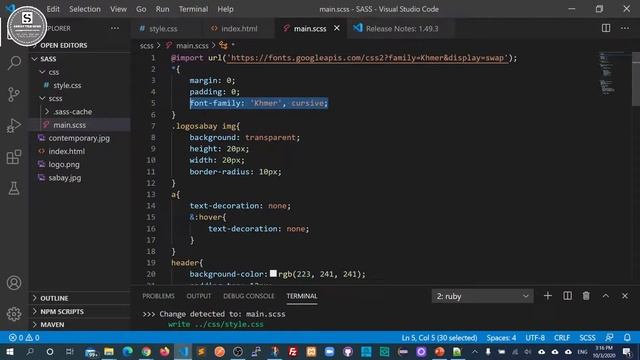Launch Firefox from the taskbar
Image resolution: width=640 pixels, height=360 pixels.
click(x=164, y=352)
